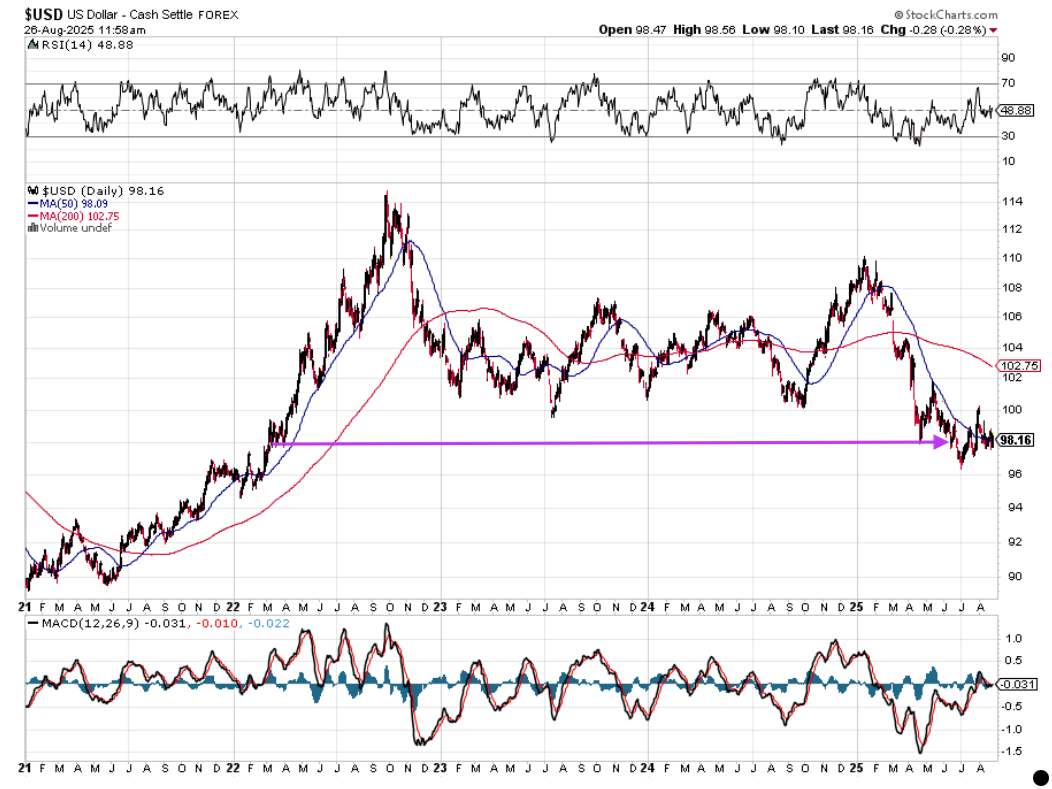Viewport: 1052px width, 789px height.
Task: Click the $USD ticker symbol title
Action: (x=44, y=15)
